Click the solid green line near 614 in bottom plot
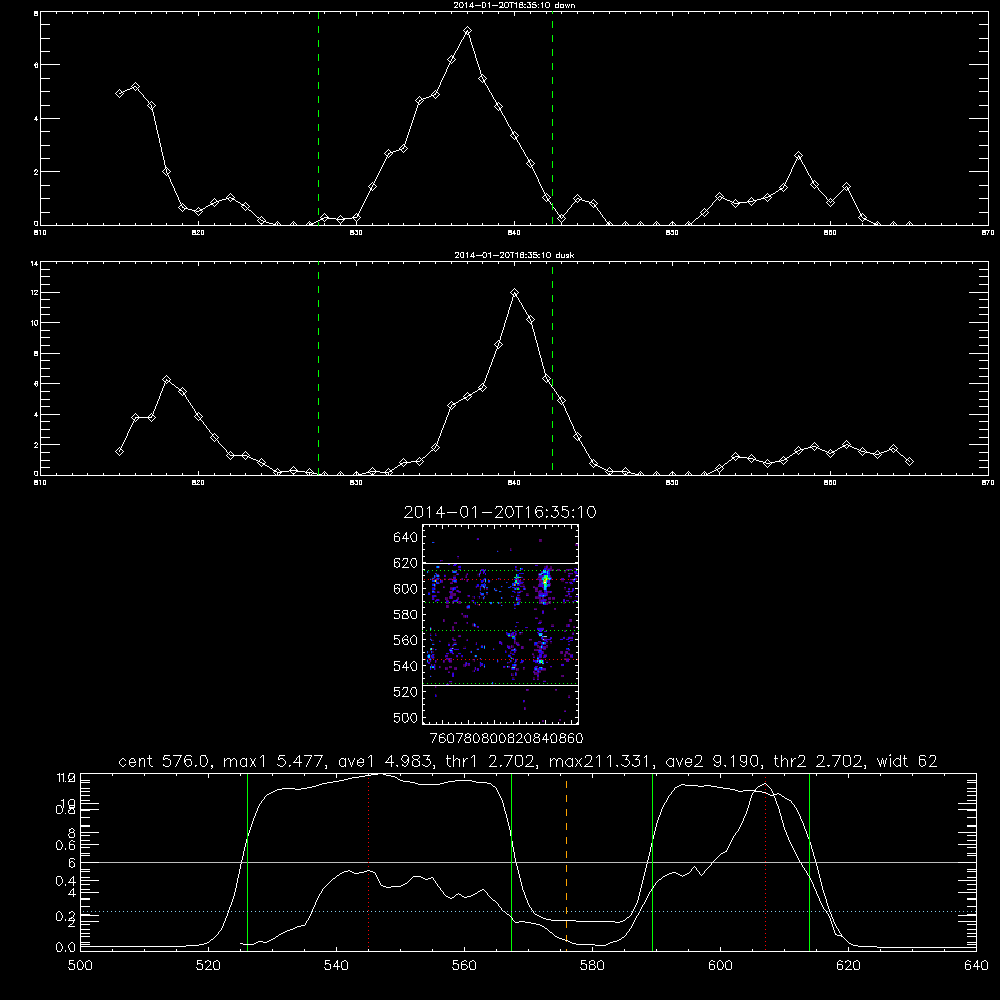Image resolution: width=1000 pixels, height=1000 pixels. coord(809,861)
